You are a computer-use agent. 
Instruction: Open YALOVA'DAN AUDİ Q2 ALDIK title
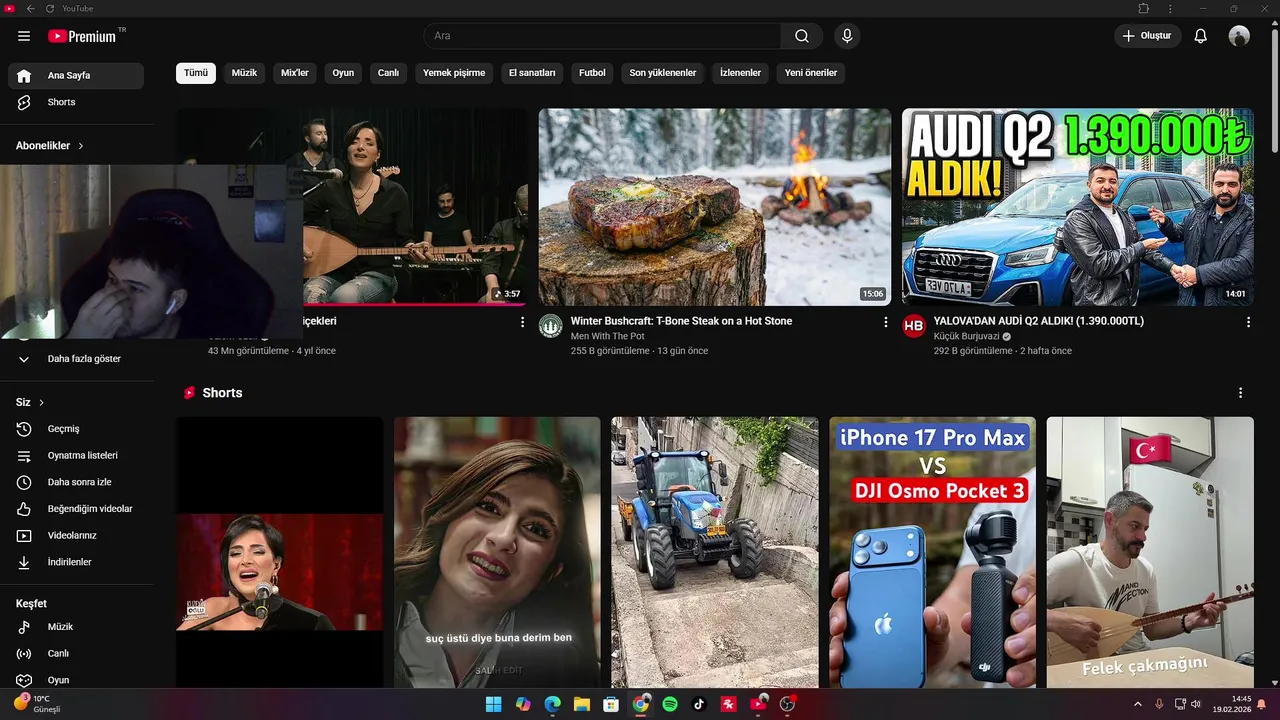point(1039,321)
